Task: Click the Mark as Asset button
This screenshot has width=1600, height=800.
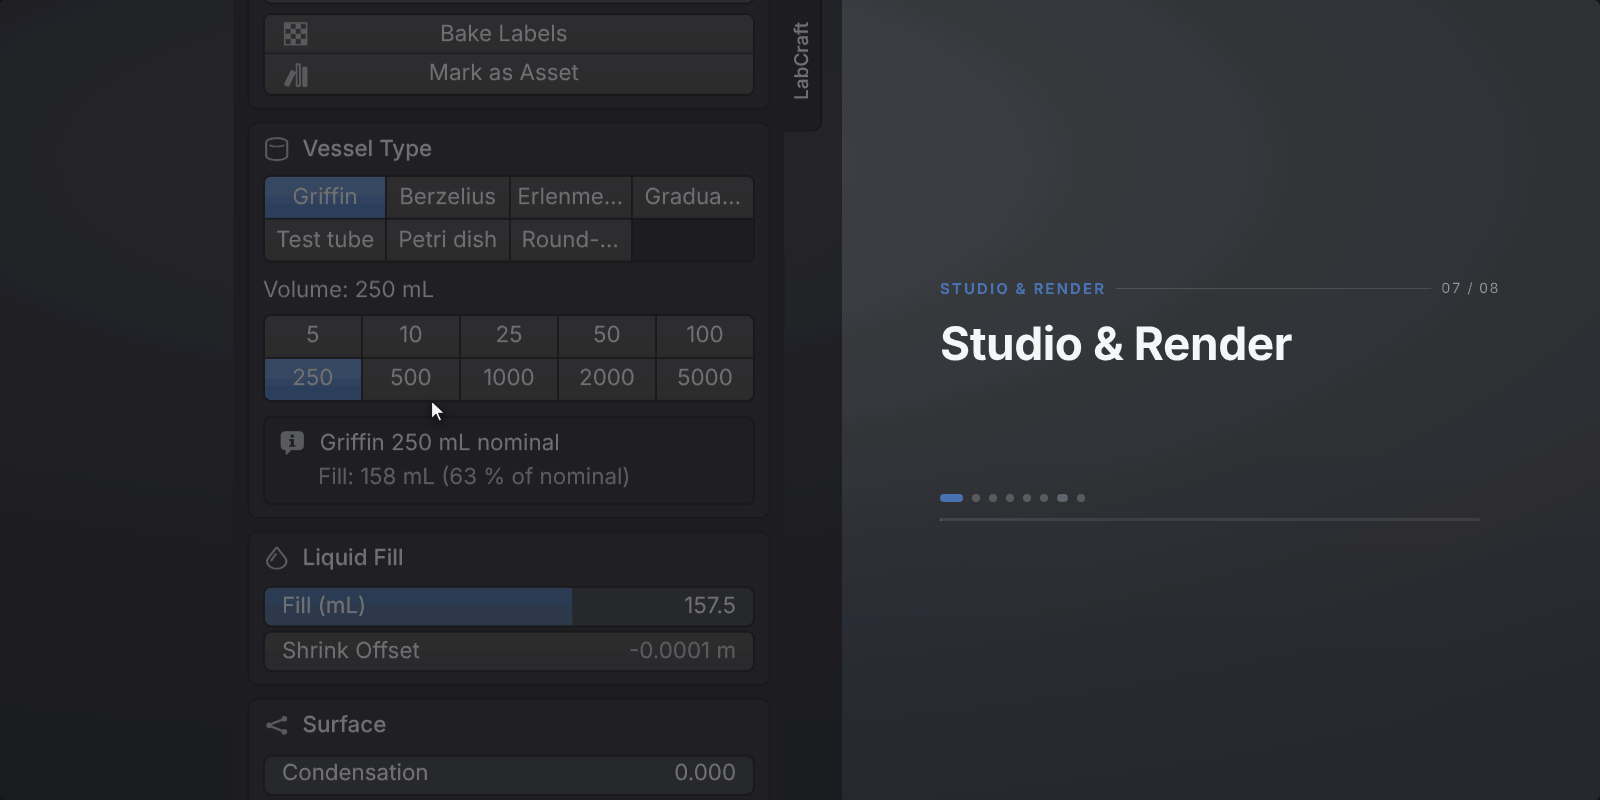Action: pos(509,74)
